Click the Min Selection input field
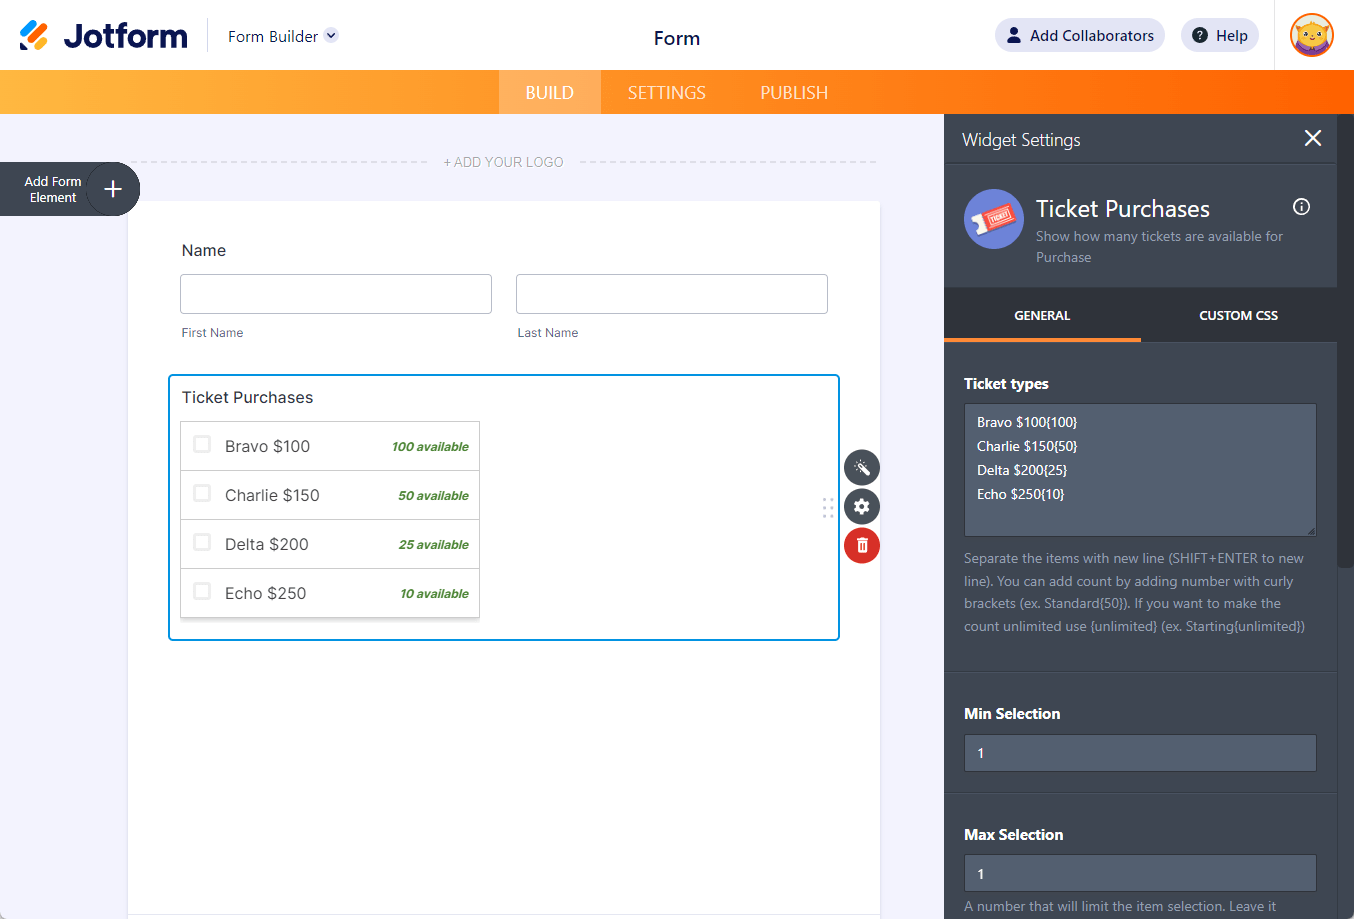Viewport: 1354px width, 919px height. click(x=1140, y=753)
